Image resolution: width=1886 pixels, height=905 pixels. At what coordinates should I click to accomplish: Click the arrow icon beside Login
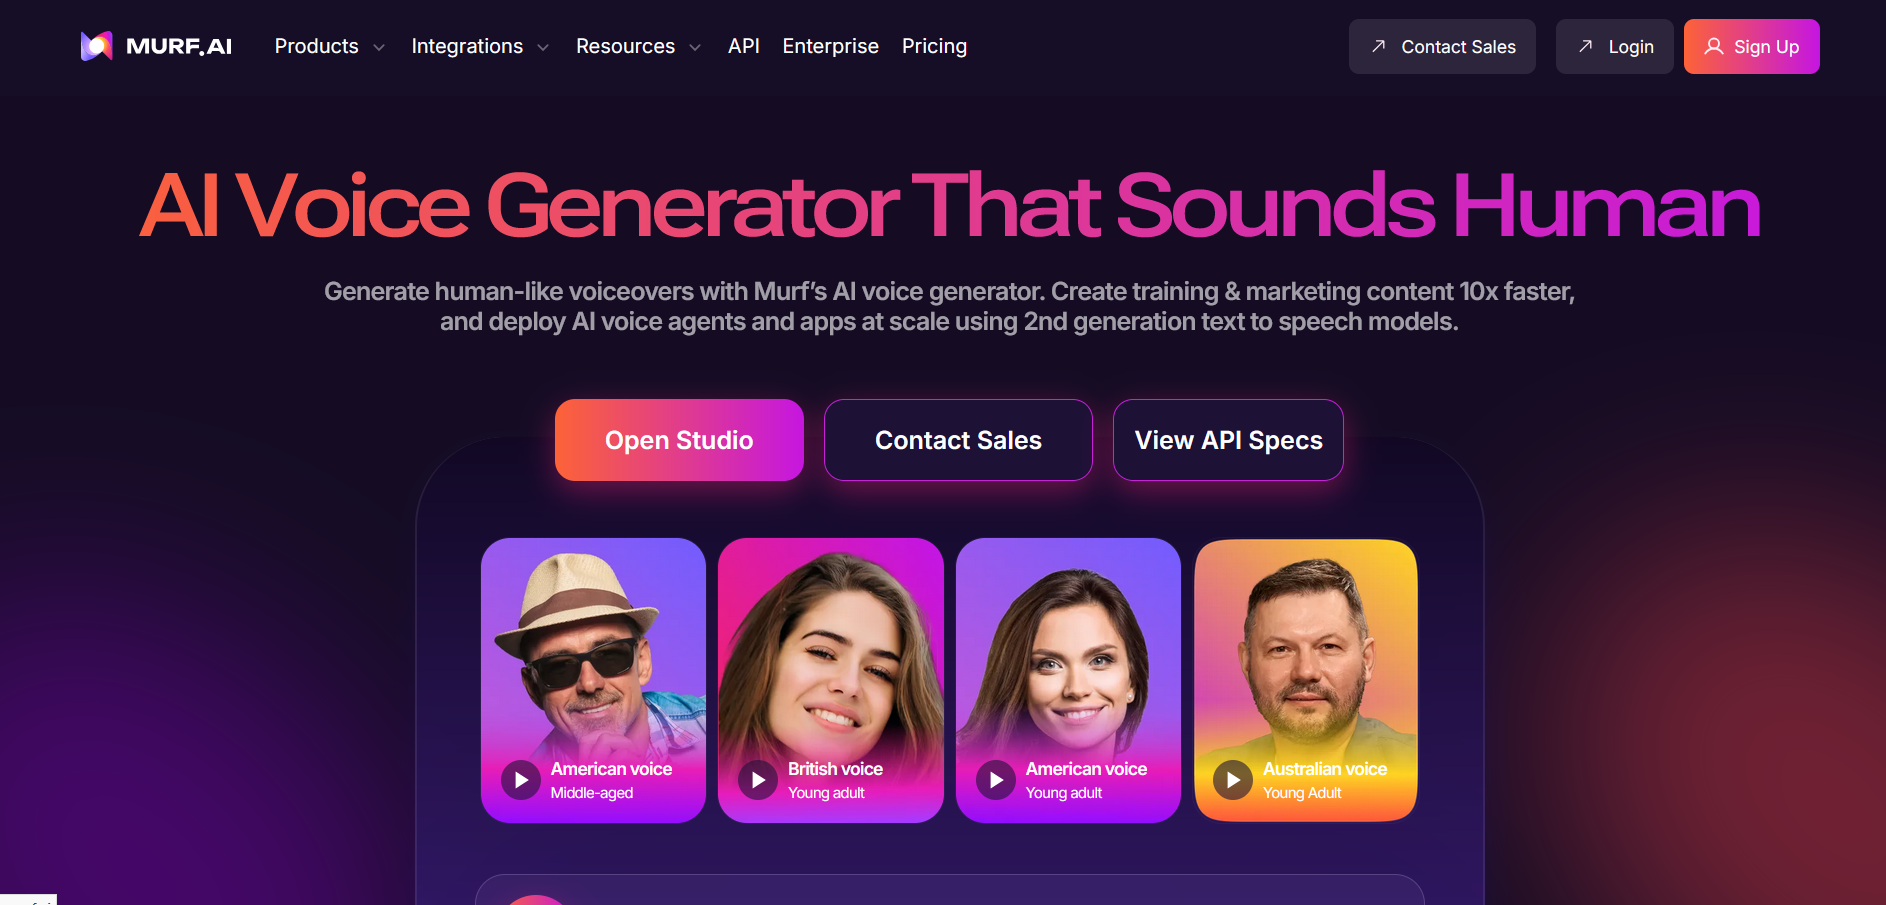1585,46
